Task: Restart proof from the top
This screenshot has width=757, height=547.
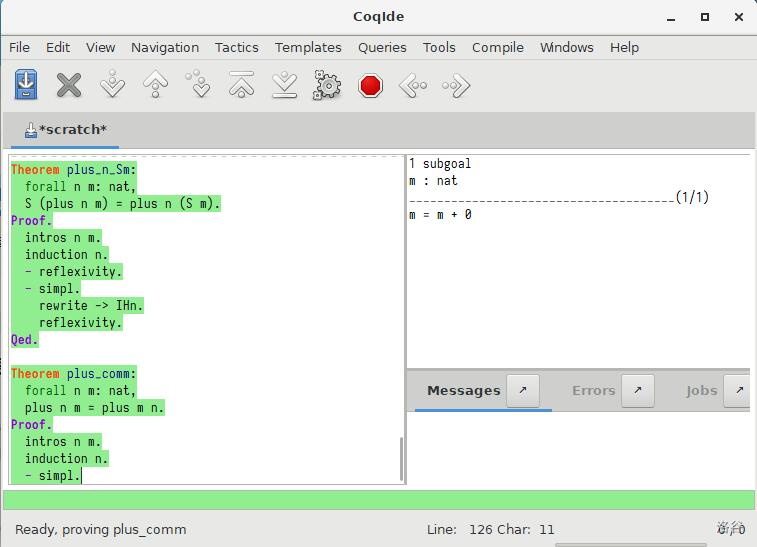Action: point(241,85)
